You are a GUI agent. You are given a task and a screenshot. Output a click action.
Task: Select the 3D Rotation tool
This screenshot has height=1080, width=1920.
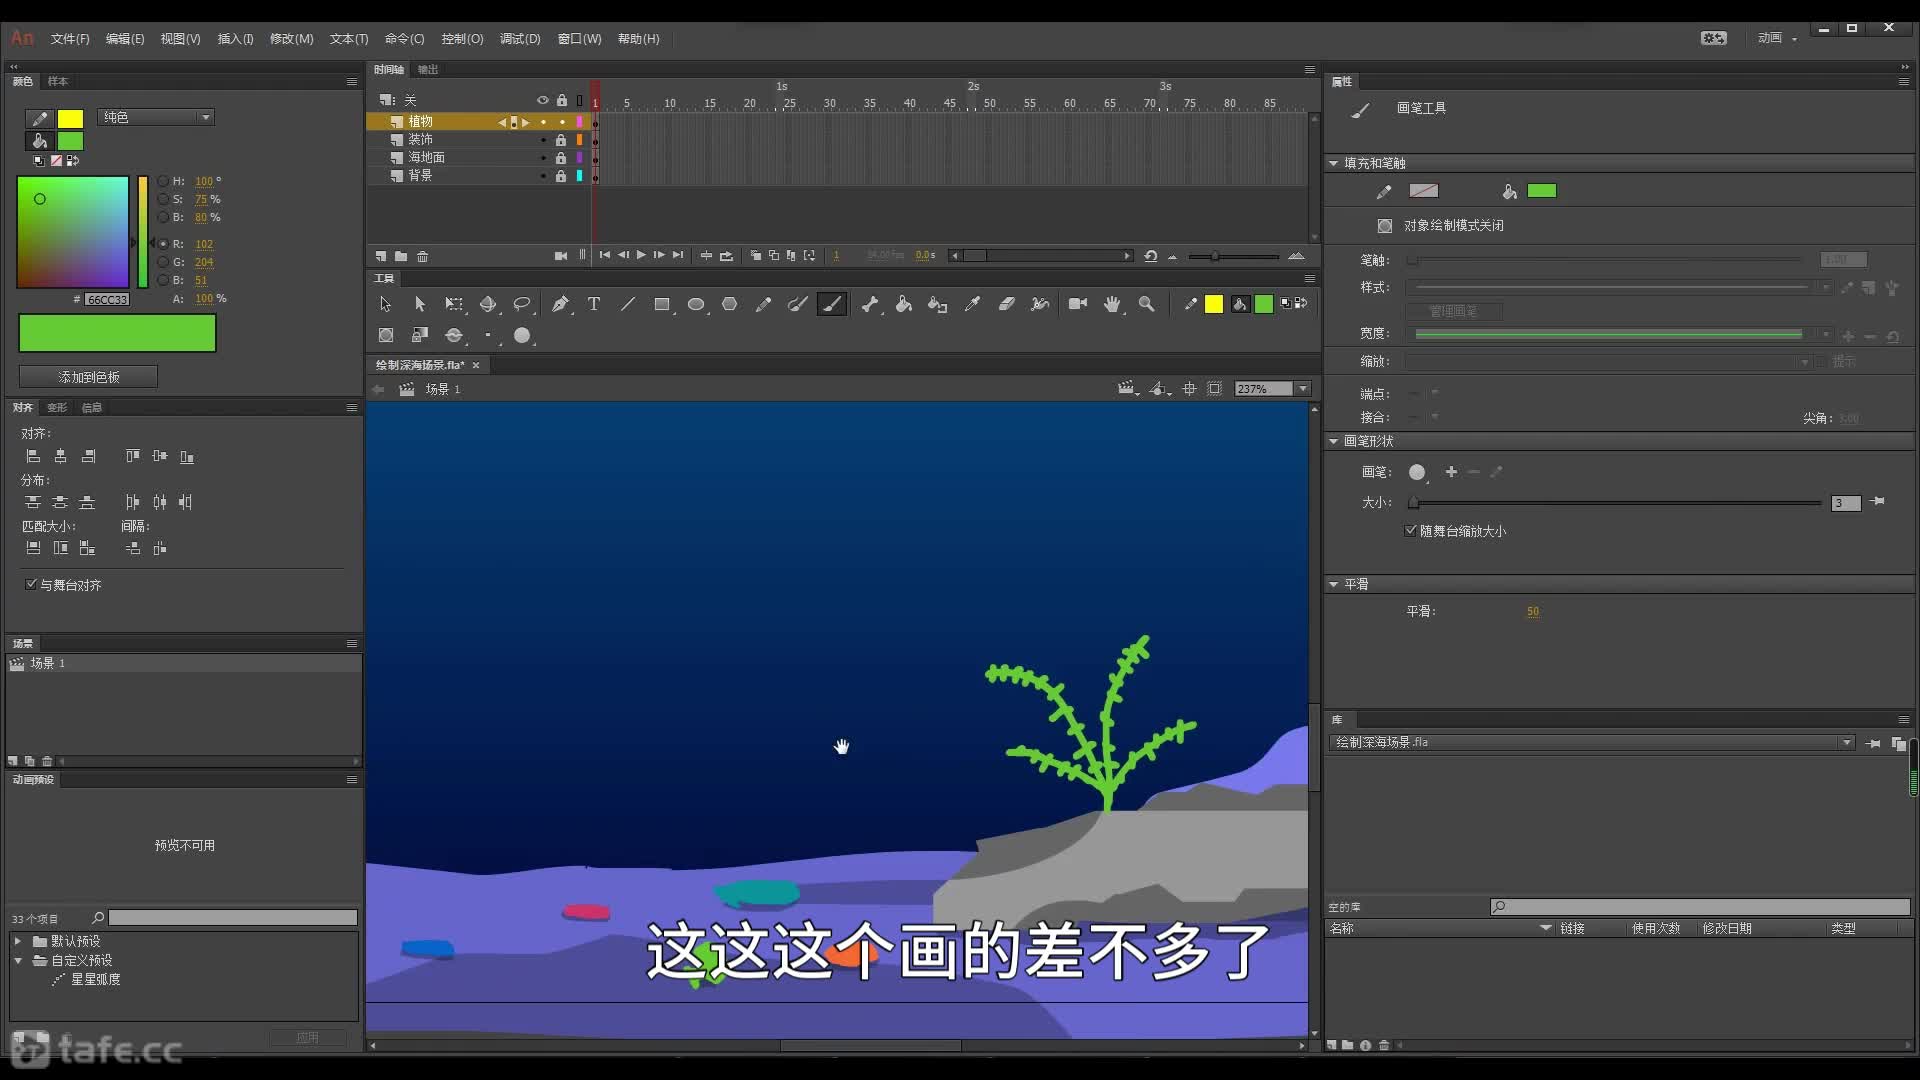pos(488,304)
